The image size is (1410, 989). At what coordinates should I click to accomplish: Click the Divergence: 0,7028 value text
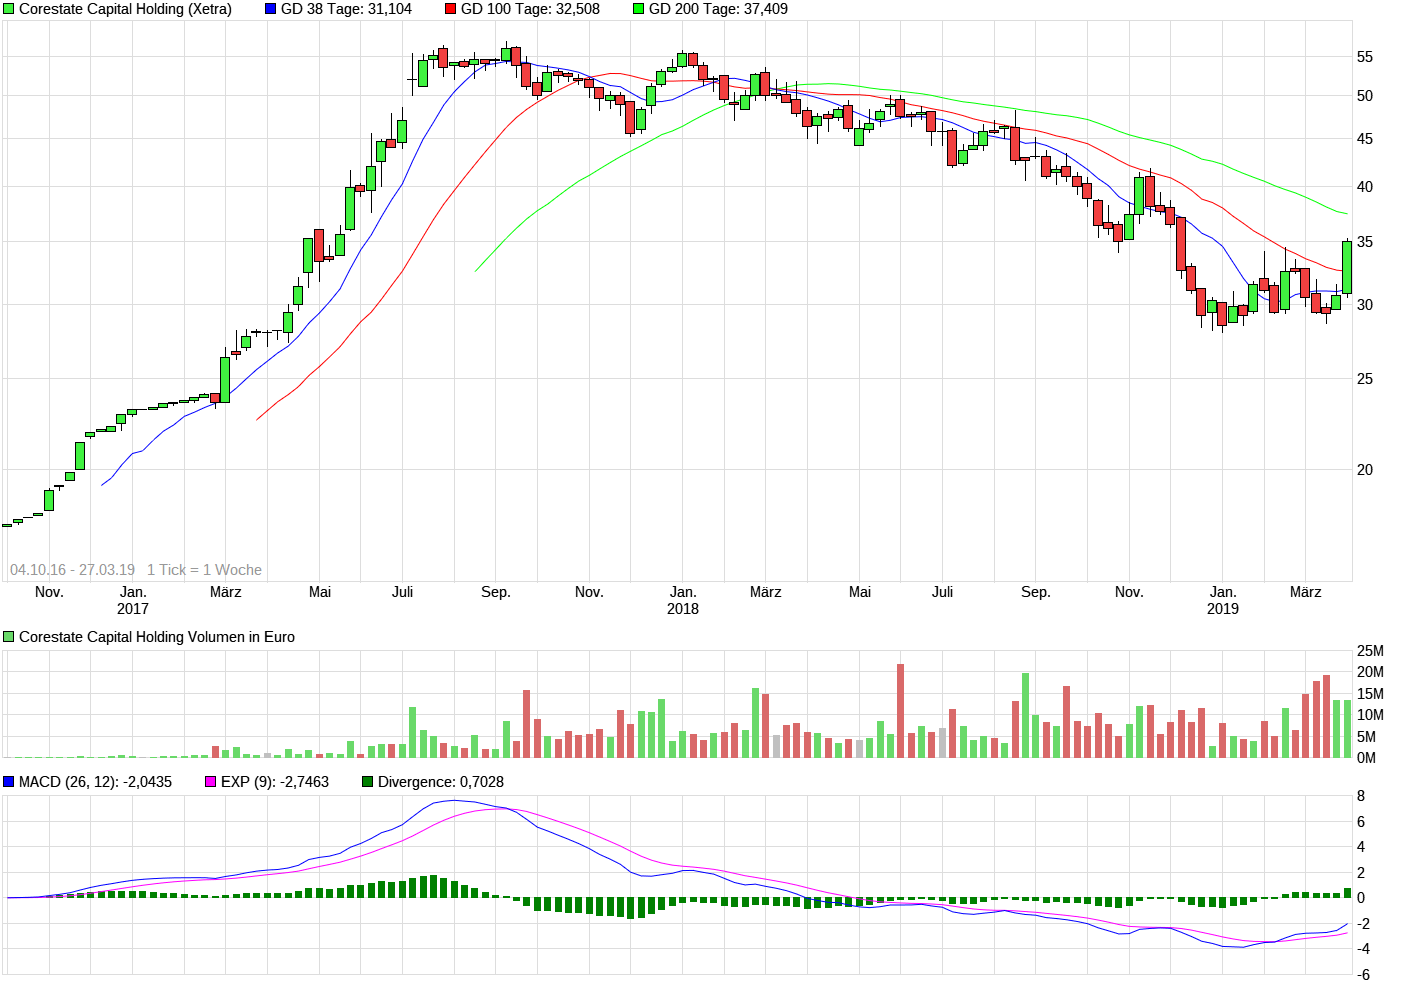click(x=442, y=783)
